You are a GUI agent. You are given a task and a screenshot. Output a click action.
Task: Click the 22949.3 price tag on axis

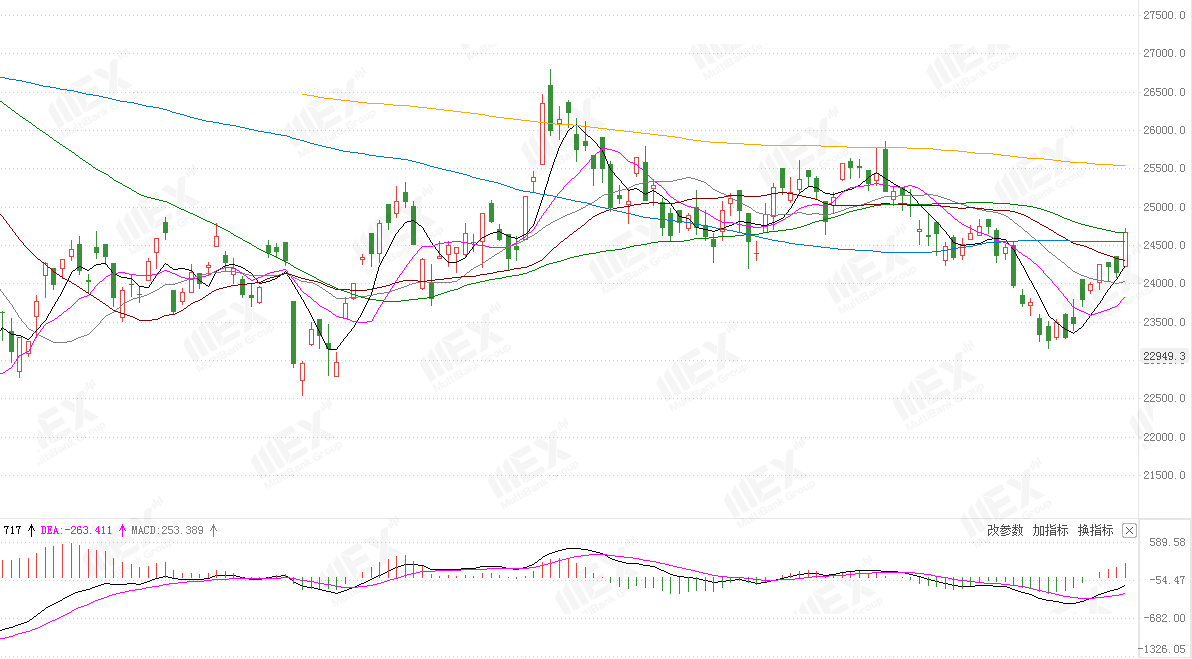coord(1163,356)
